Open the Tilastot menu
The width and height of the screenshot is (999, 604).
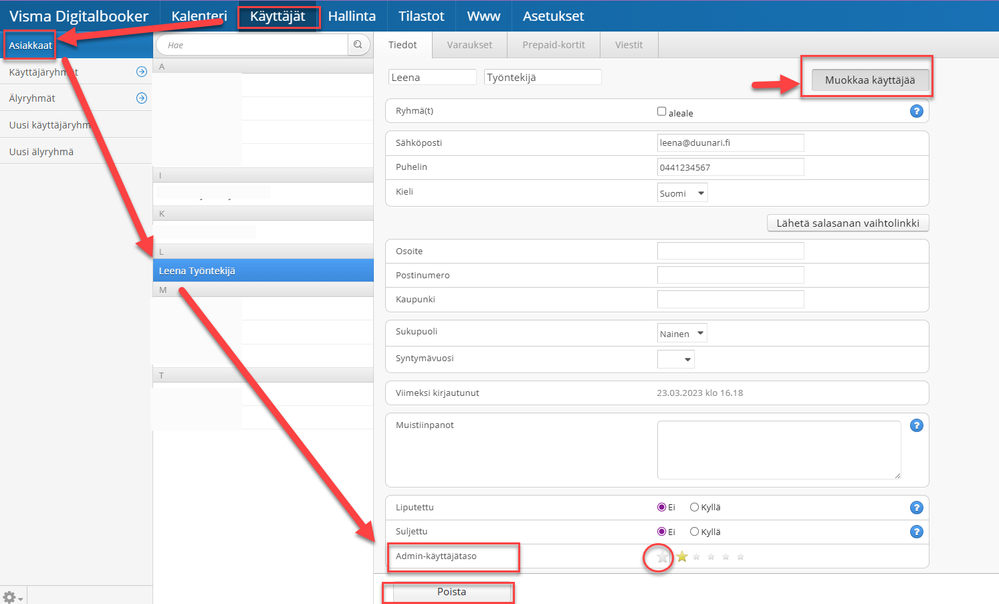click(x=421, y=16)
